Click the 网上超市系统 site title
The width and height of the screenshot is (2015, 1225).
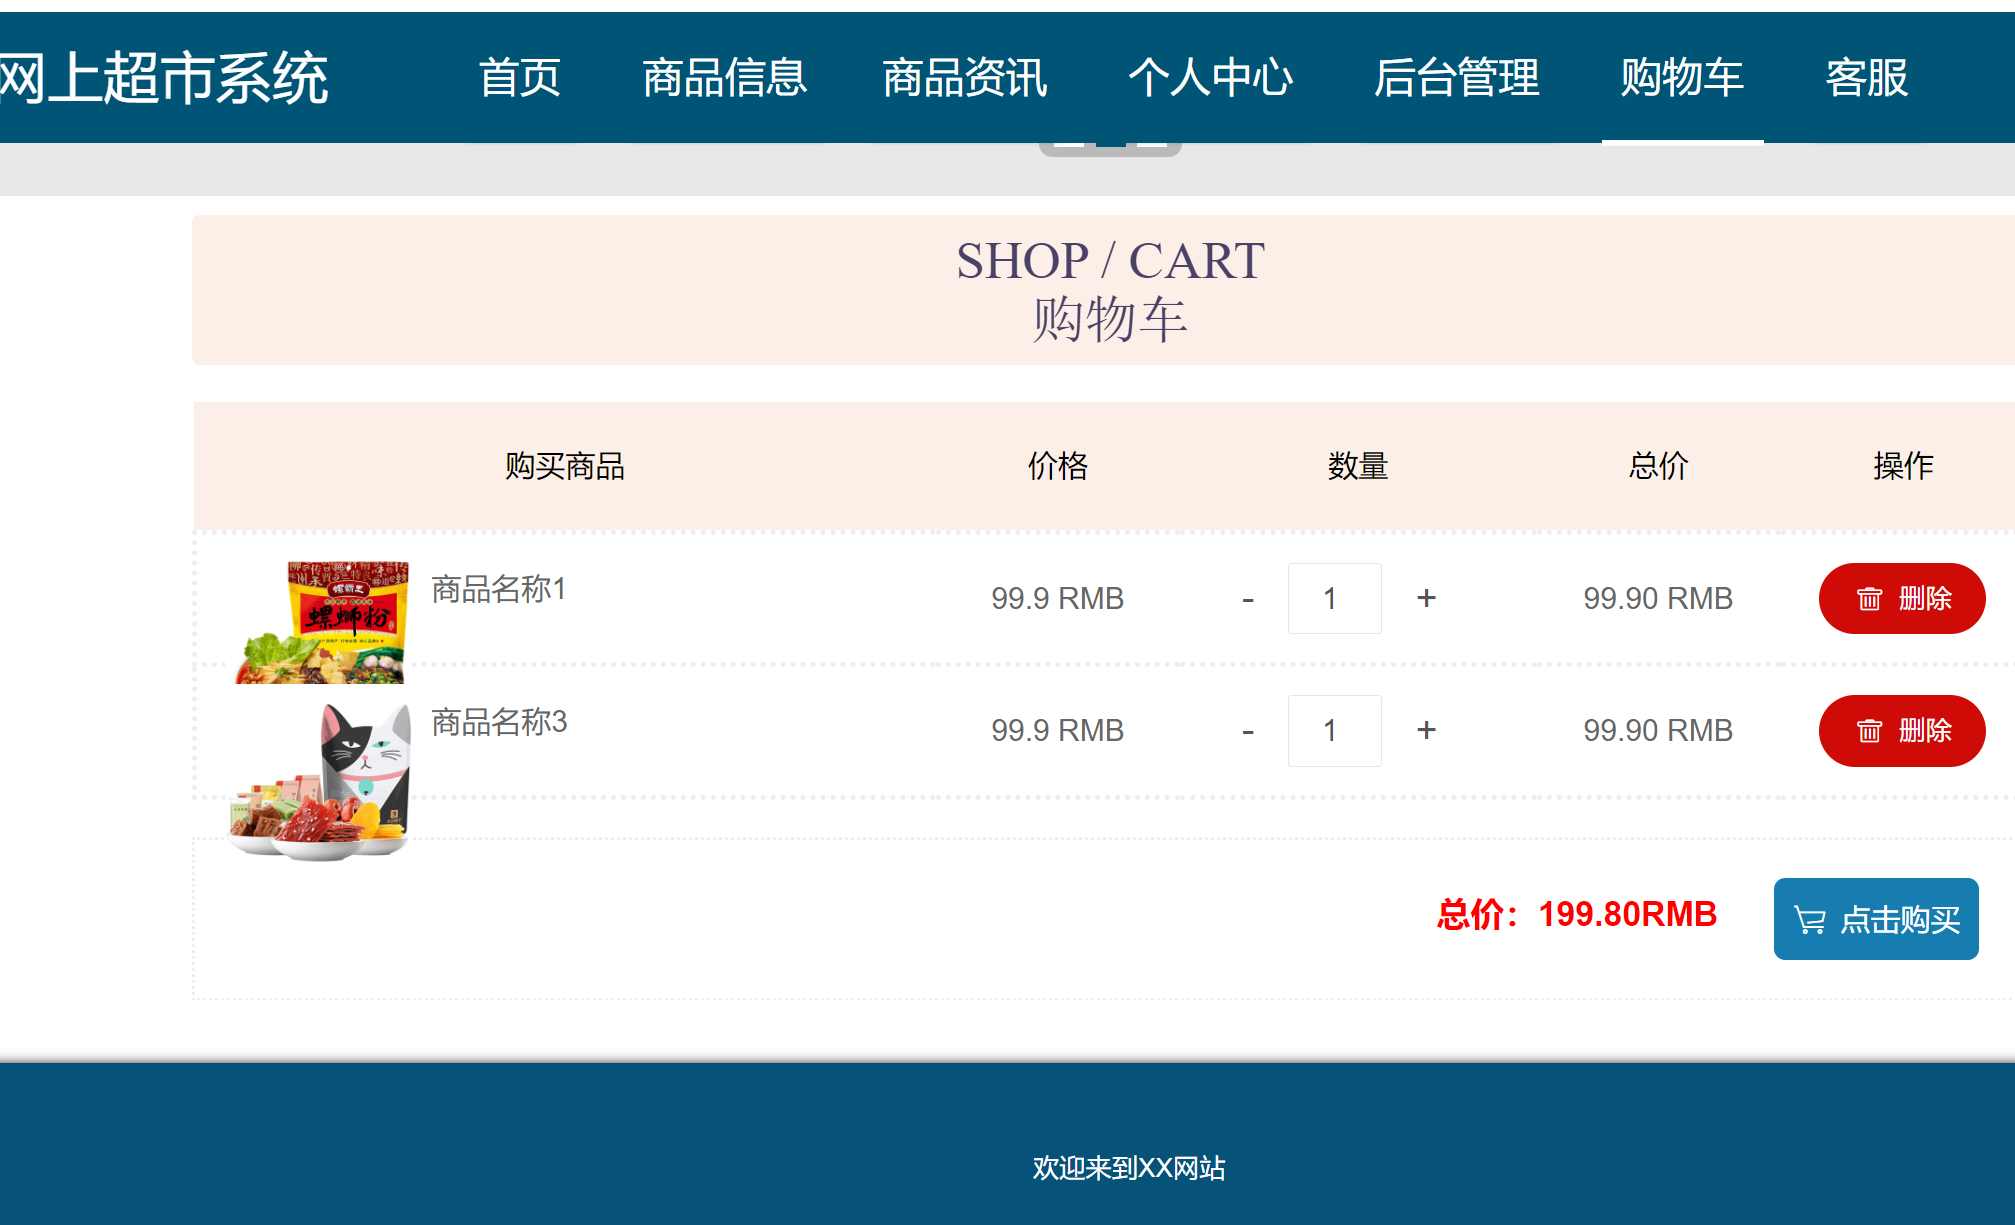point(163,78)
